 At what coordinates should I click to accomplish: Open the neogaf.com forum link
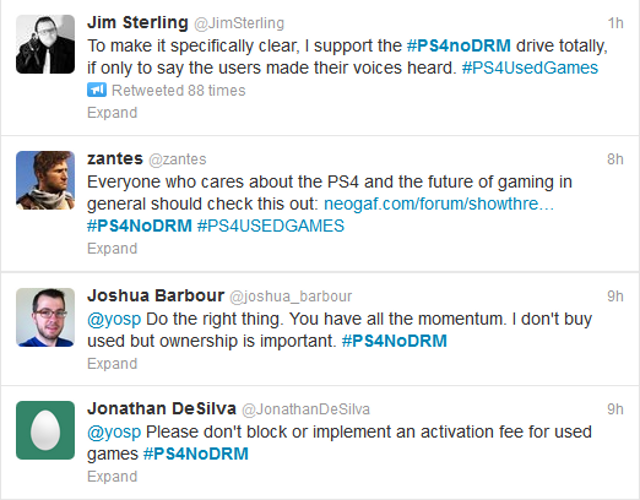[x=439, y=204]
